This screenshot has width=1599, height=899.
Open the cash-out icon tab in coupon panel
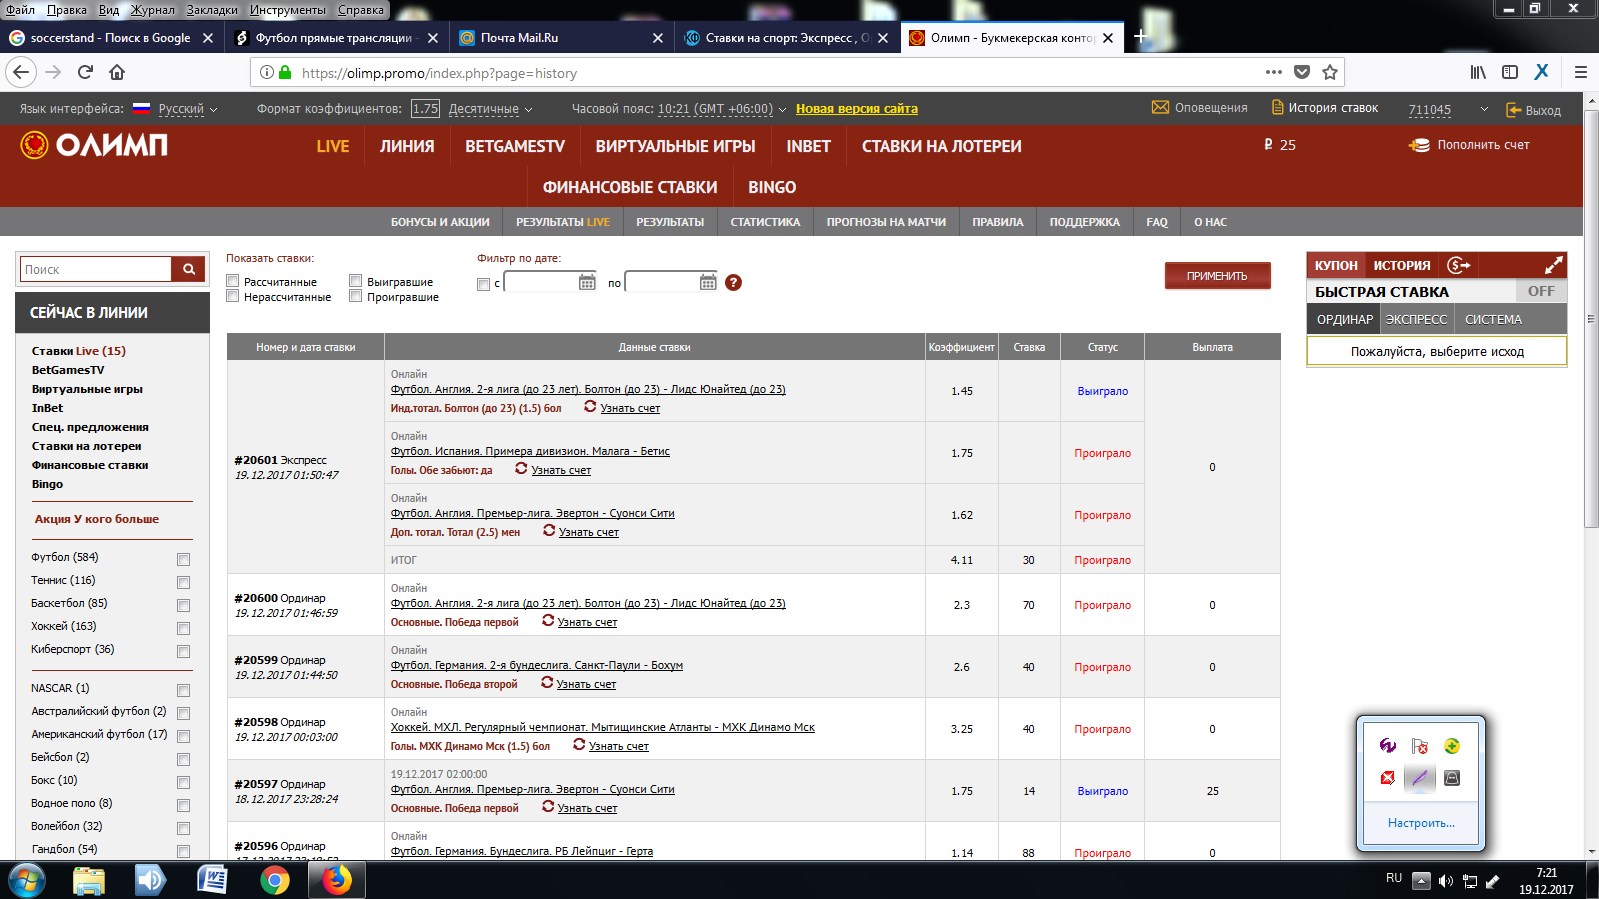[1459, 265]
